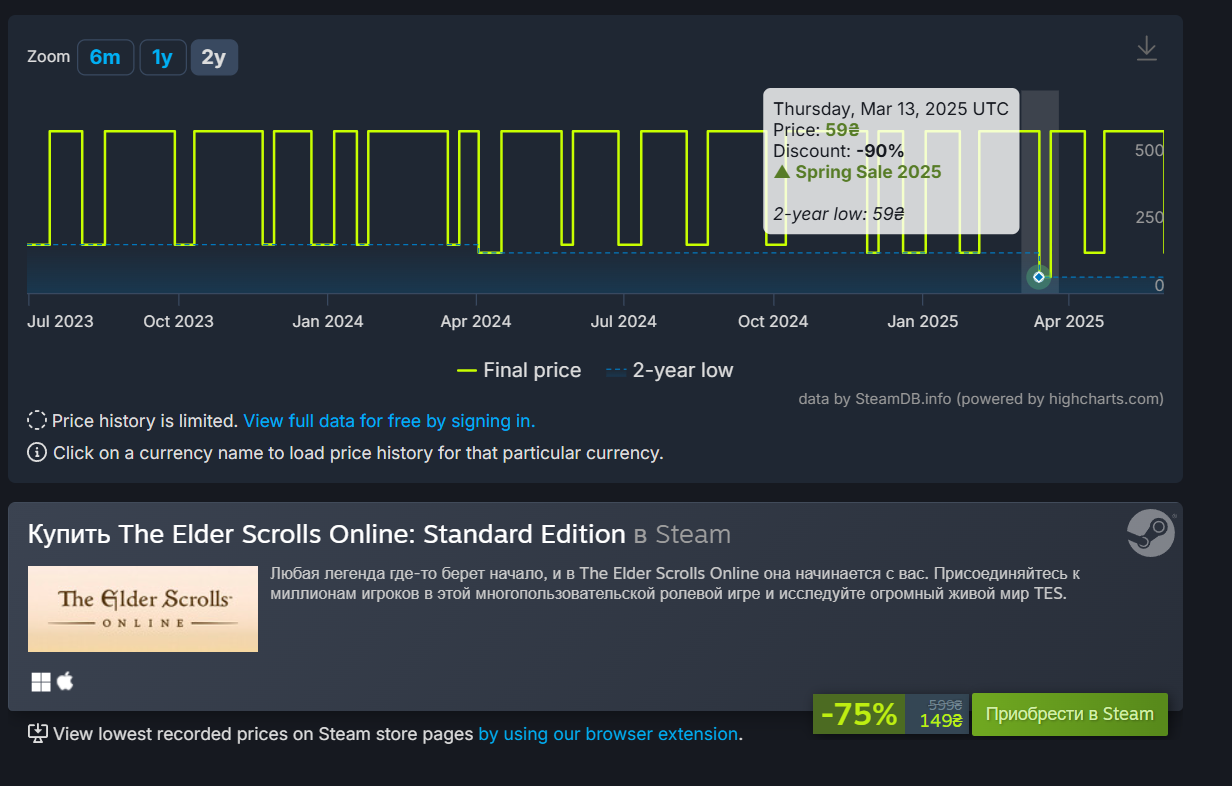Open The Elder Scrolls Online thumbnail
Viewport: 1232px width, 786px height.
pyautogui.click(x=143, y=609)
